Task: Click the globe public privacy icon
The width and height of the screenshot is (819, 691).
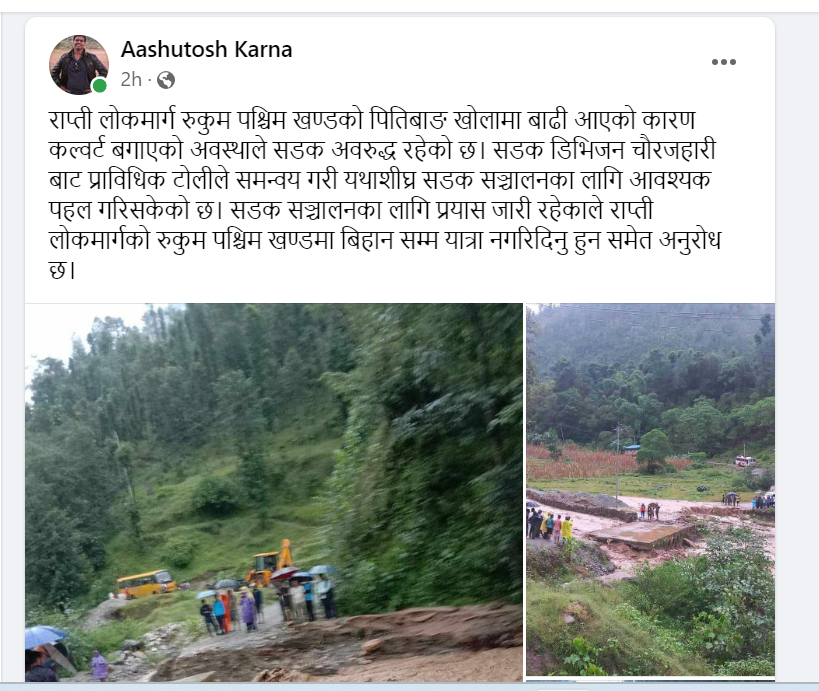Action: (166, 80)
